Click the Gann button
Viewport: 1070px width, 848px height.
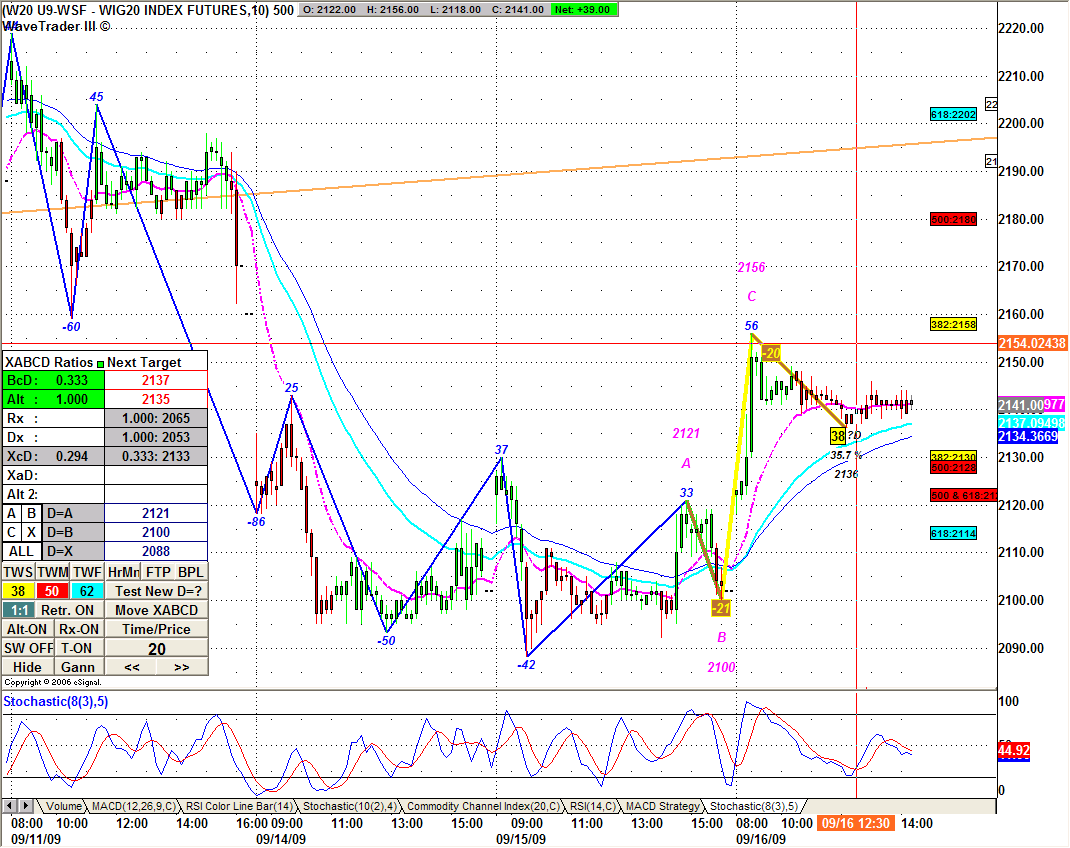point(77,667)
